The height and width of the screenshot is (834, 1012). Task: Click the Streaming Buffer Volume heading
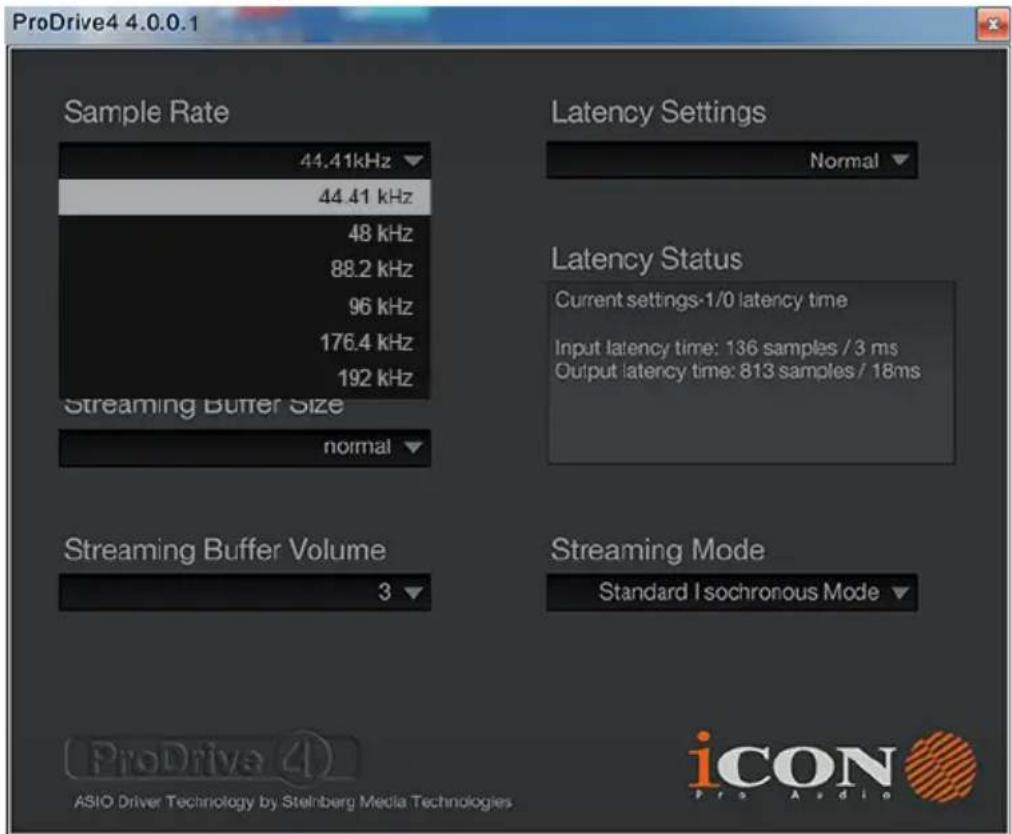tap(225, 551)
